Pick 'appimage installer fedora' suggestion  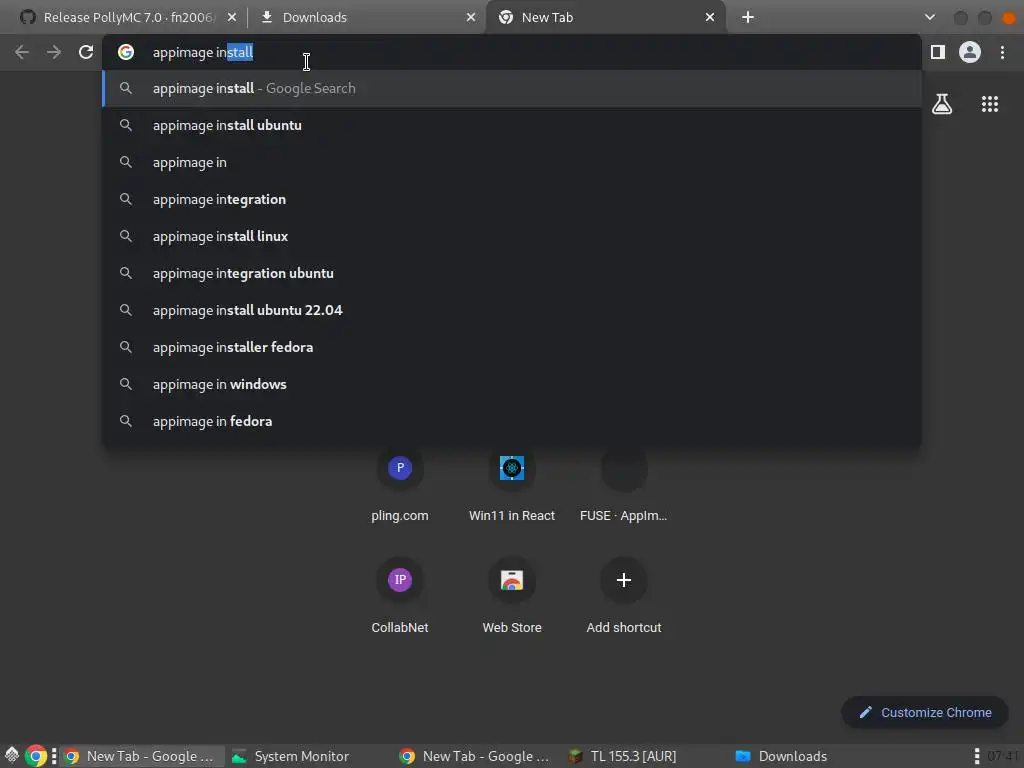click(x=511, y=347)
